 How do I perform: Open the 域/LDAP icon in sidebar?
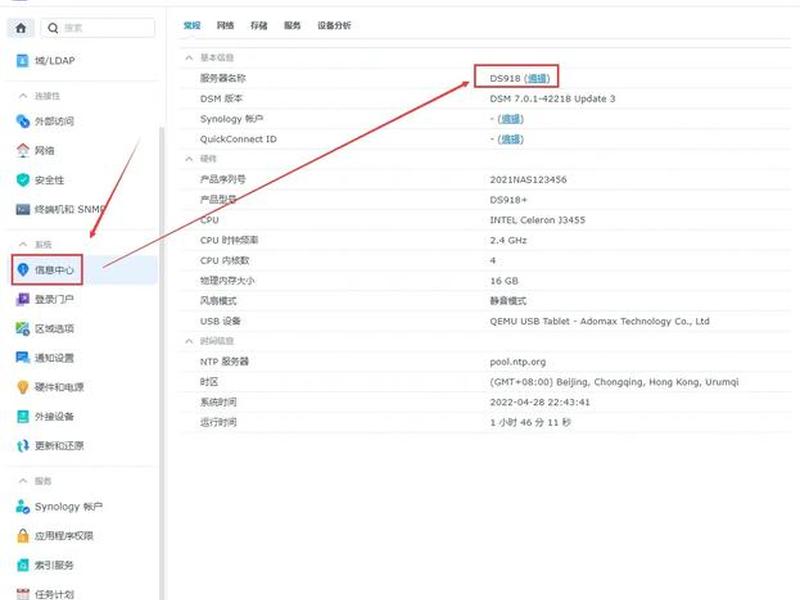[22, 61]
